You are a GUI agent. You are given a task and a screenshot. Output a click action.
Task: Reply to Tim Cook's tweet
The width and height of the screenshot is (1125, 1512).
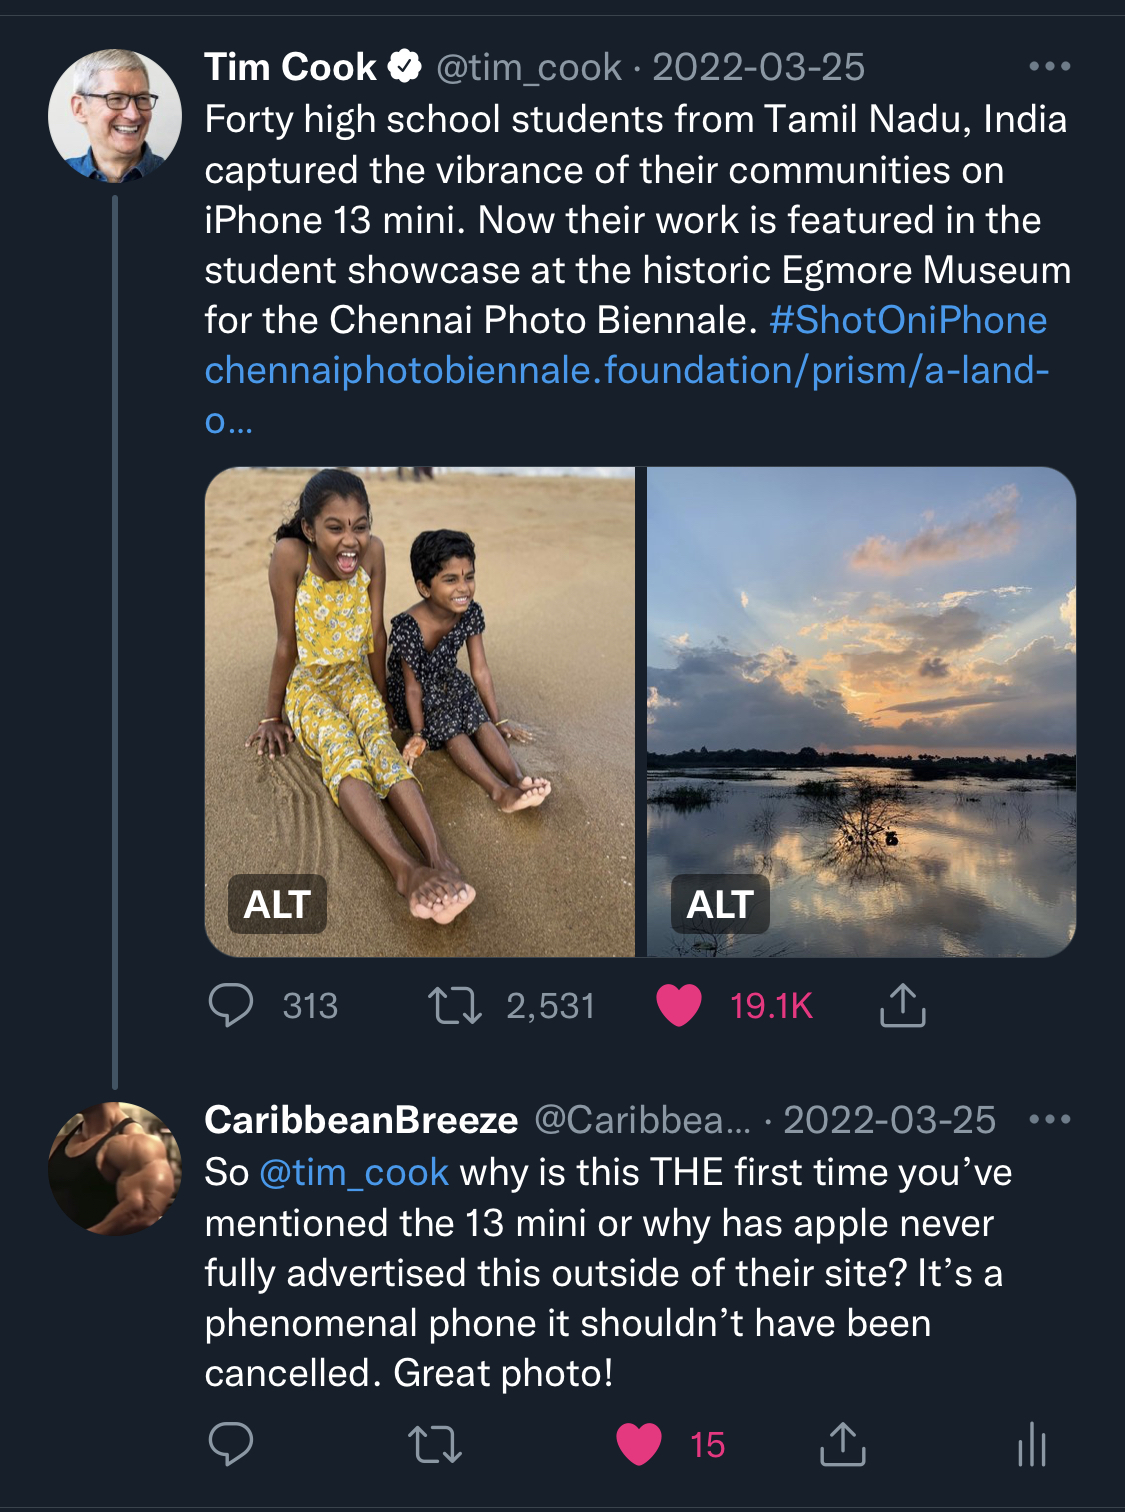[231, 1005]
